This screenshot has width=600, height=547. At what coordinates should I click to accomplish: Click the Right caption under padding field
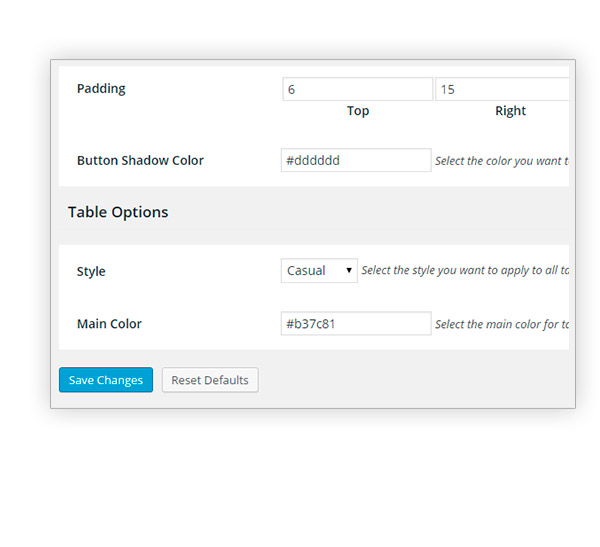click(510, 111)
